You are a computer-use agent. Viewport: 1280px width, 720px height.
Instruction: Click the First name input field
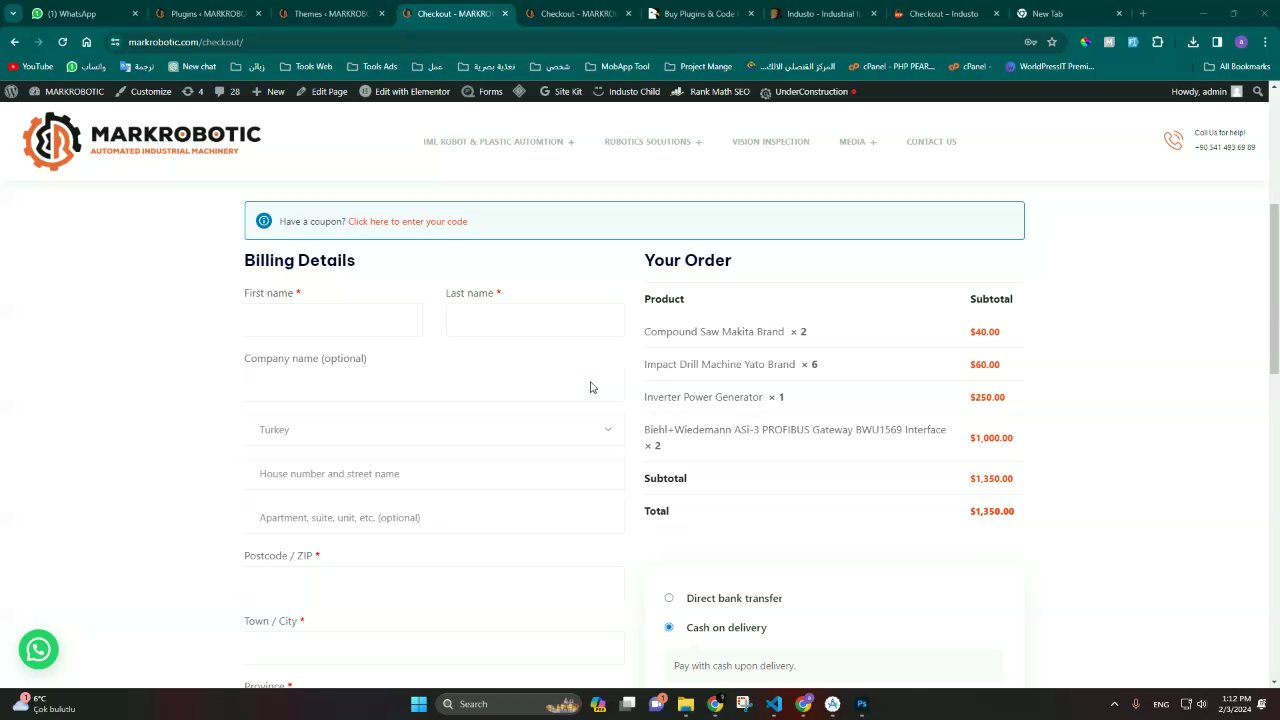click(x=333, y=320)
